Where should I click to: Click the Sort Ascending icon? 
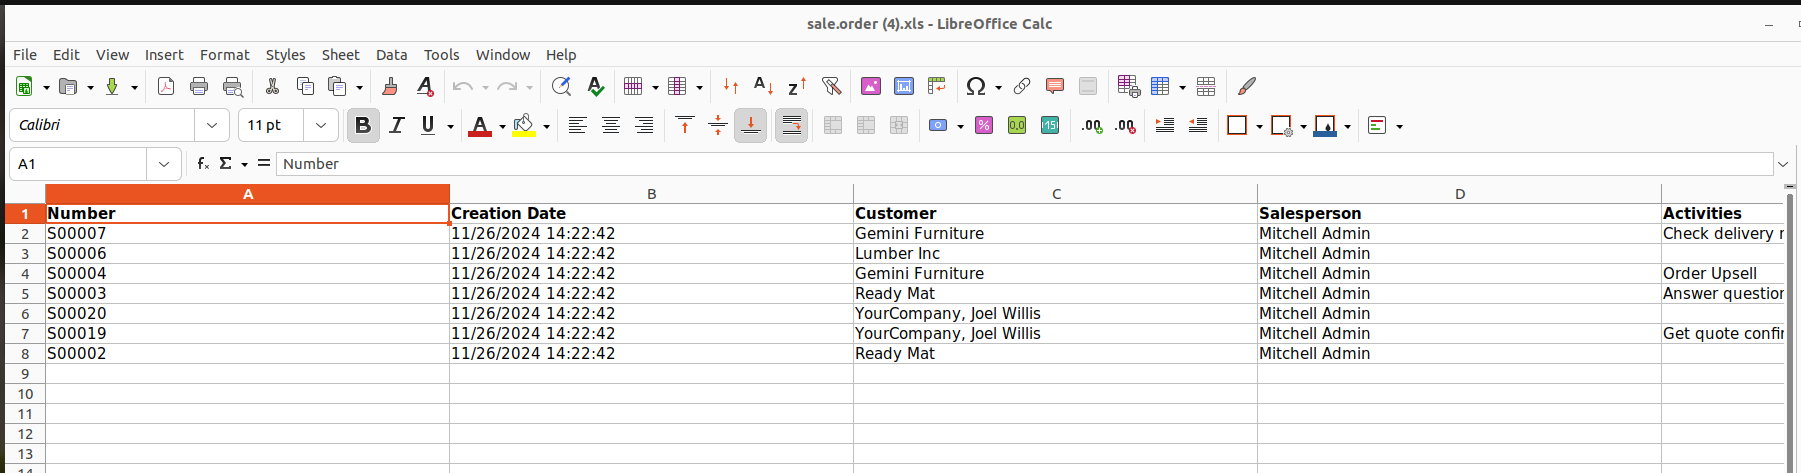pos(764,87)
